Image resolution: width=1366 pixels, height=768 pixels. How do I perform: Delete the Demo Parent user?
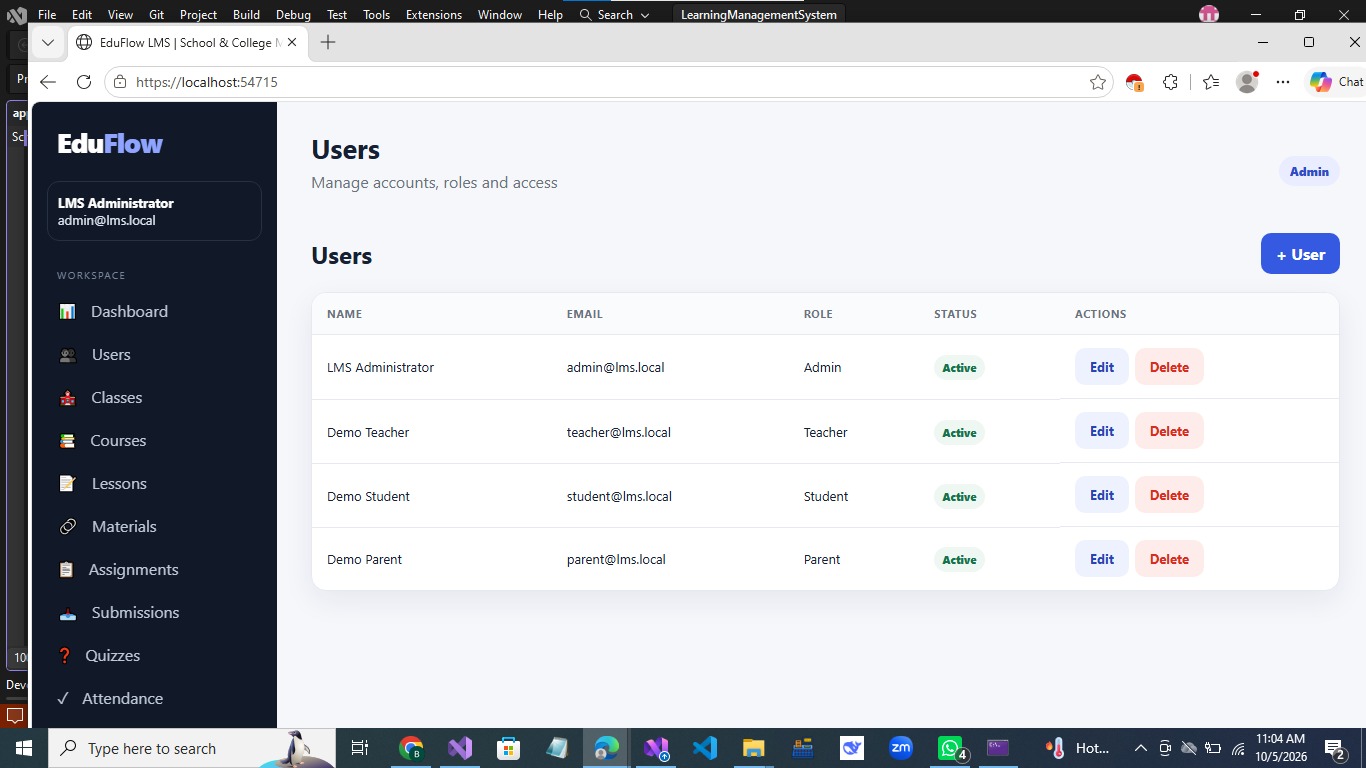click(x=1169, y=559)
